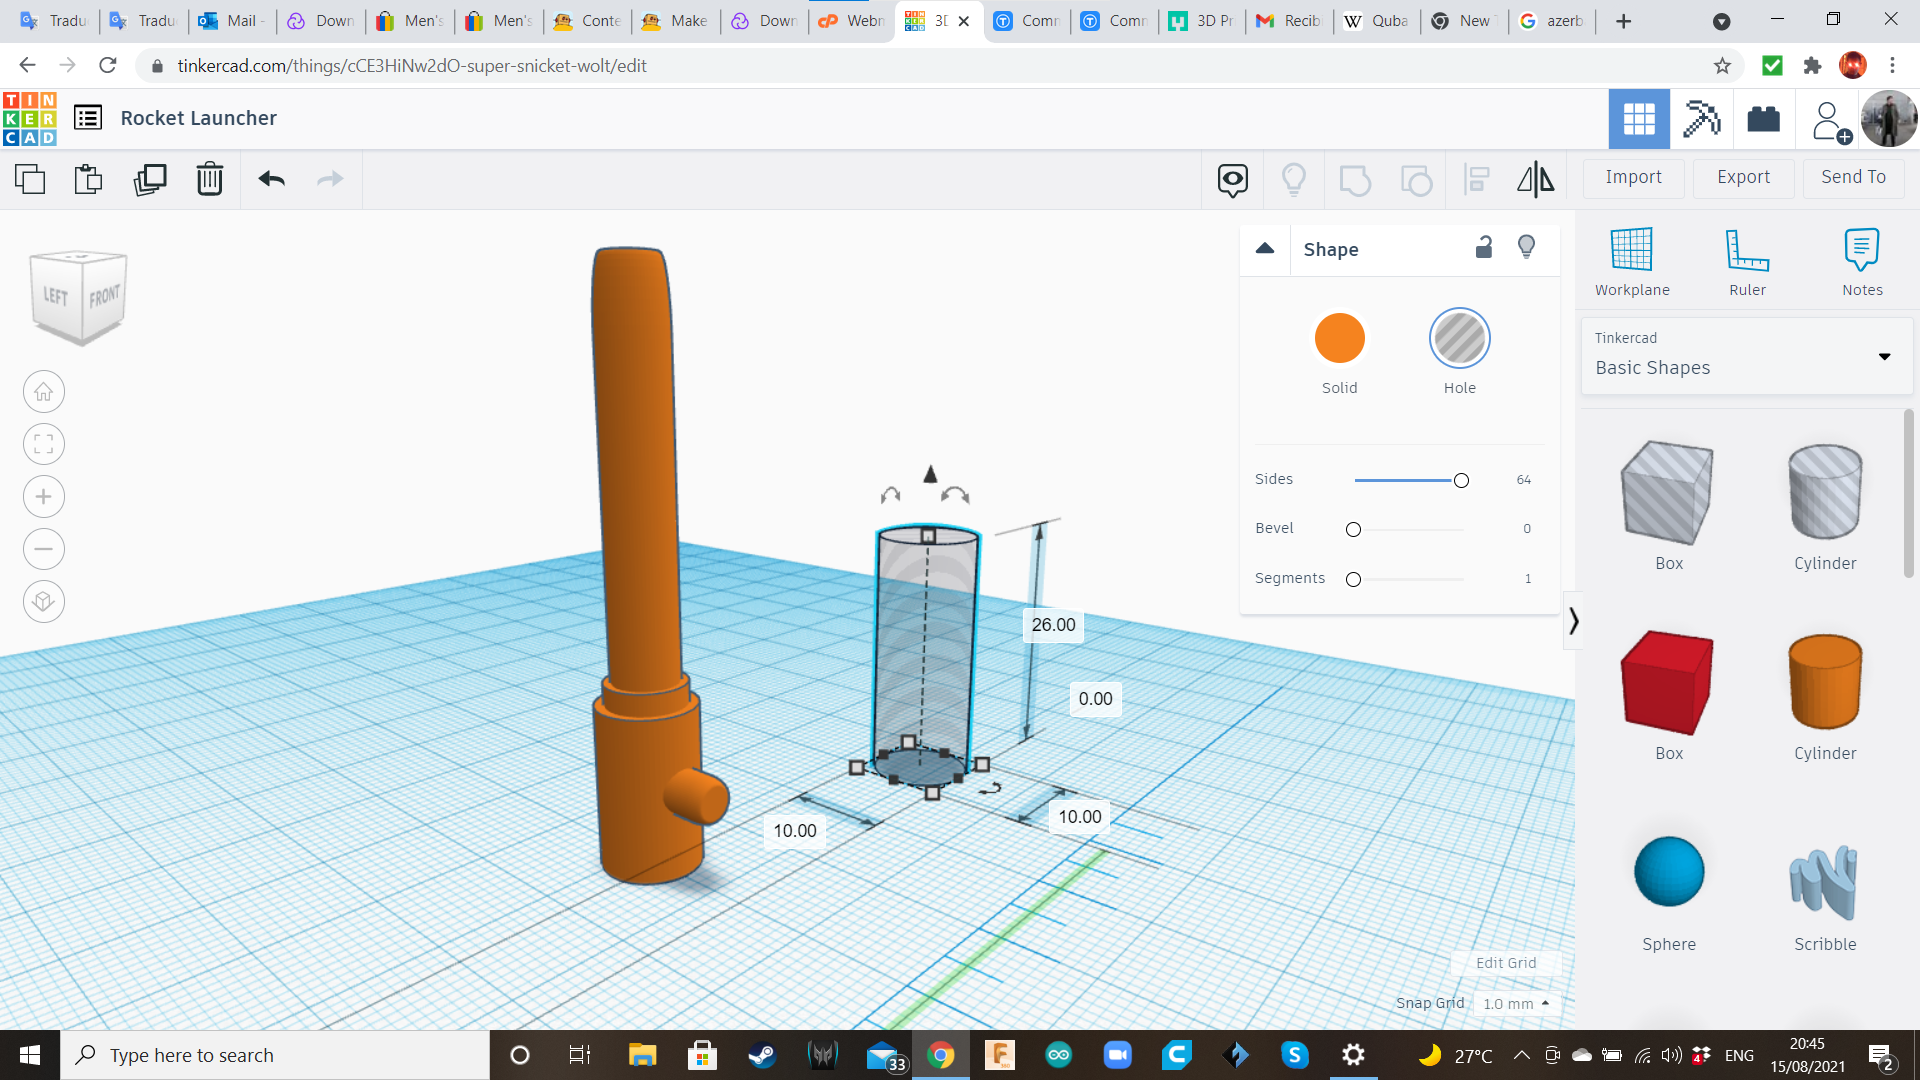Open the Snap Grid 1.0 mm dropdown
The height and width of the screenshot is (1080, 1920).
pos(1516,1003)
